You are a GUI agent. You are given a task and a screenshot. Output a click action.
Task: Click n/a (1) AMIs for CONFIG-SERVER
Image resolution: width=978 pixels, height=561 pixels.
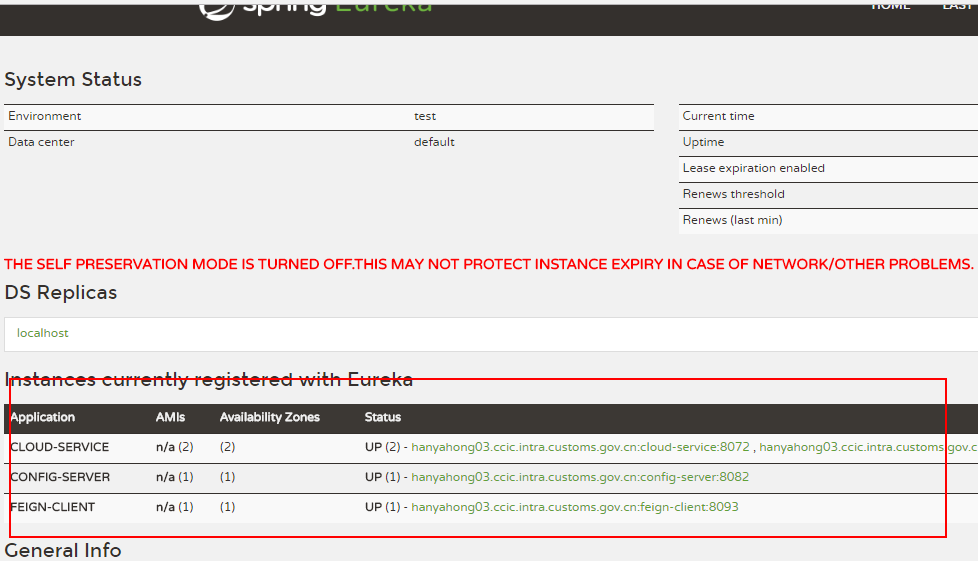click(175, 477)
